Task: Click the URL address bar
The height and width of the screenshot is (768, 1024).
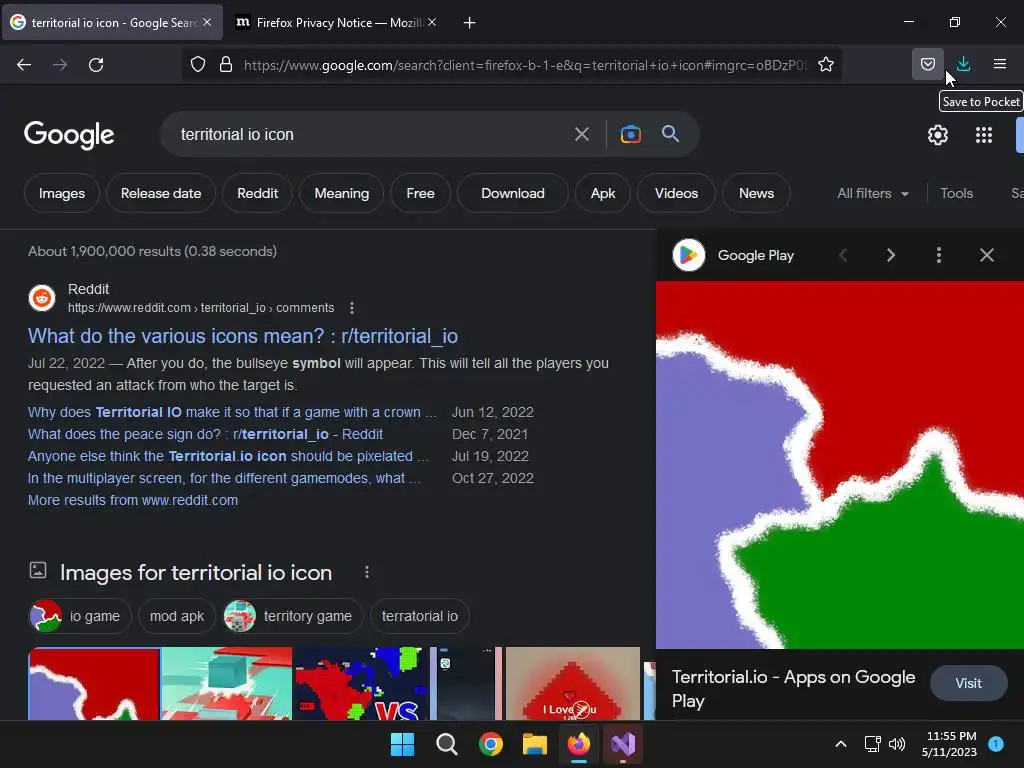Action: pos(522,65)
